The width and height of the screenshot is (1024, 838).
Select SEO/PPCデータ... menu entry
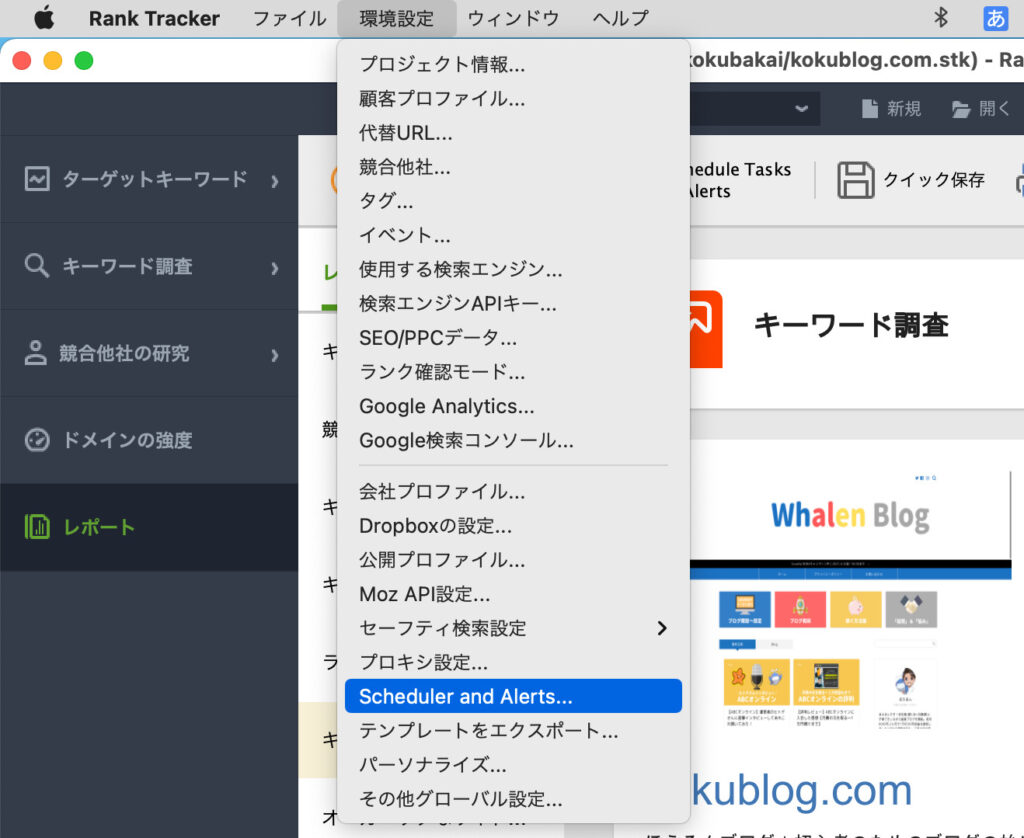pyautogui.click(x=513, y=338)
